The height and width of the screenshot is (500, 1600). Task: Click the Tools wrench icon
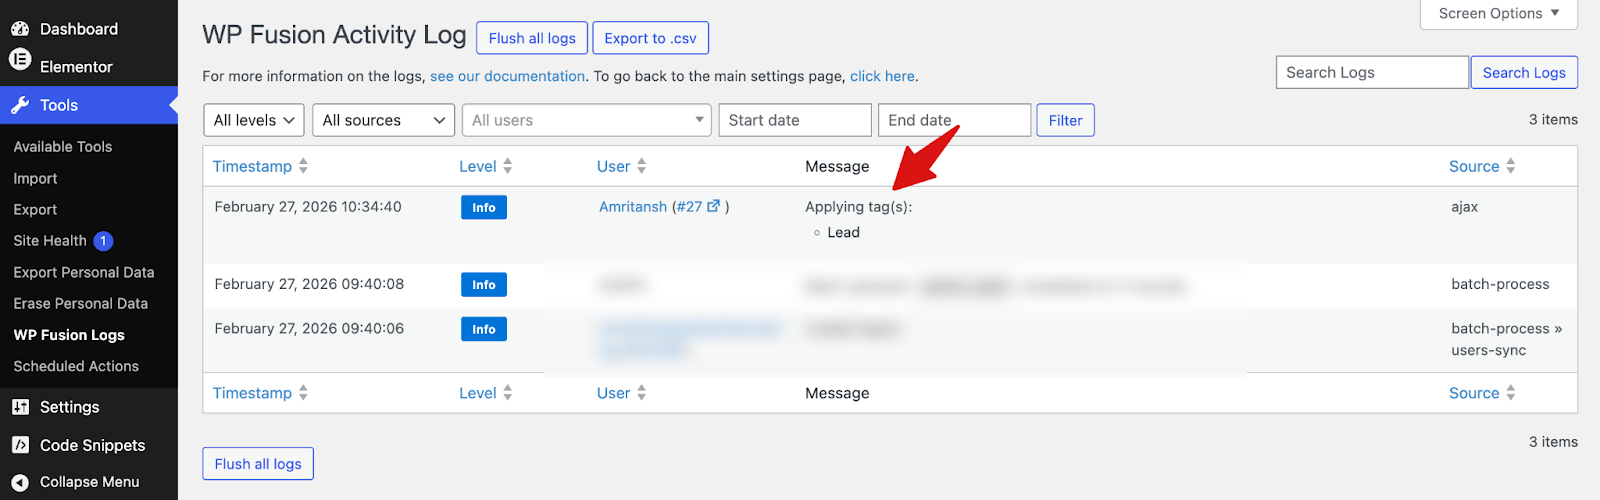pos(20,105)
